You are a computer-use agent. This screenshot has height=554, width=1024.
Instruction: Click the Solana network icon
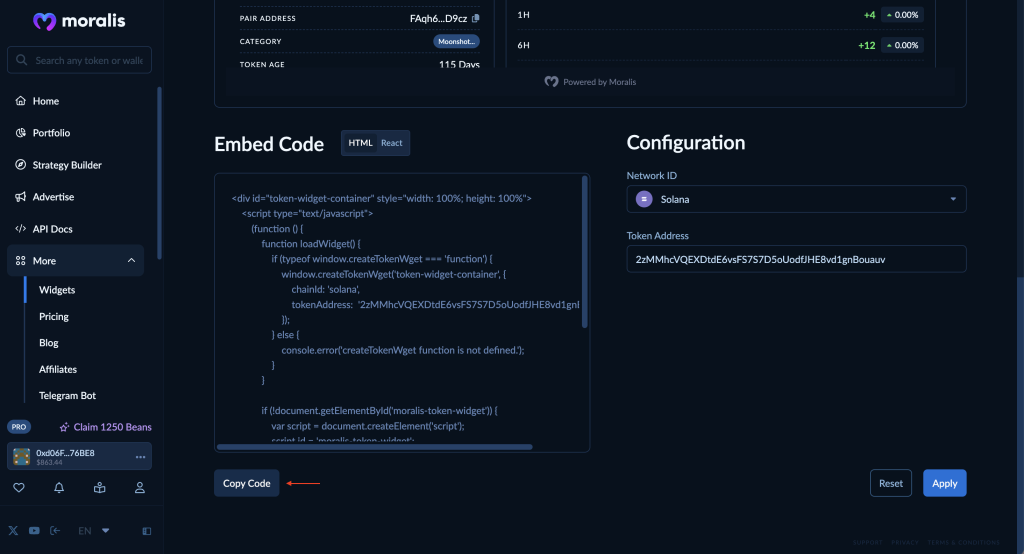coord(644,199)
